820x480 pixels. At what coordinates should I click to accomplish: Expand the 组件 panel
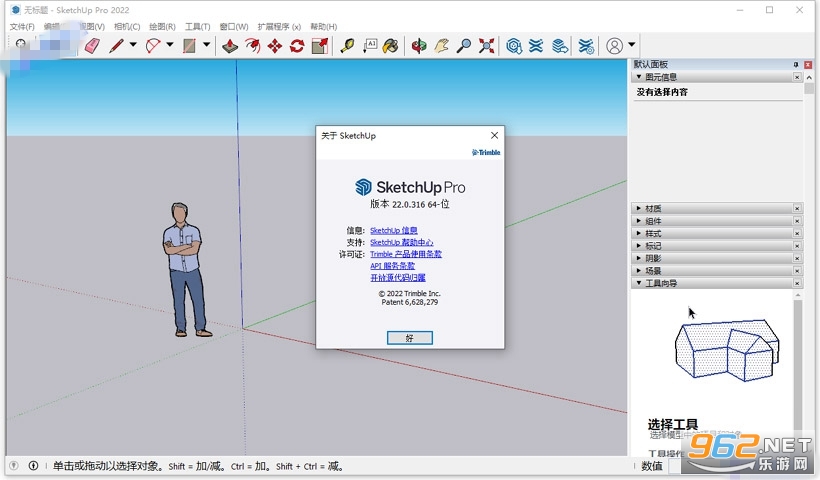[x=639, y=221]
